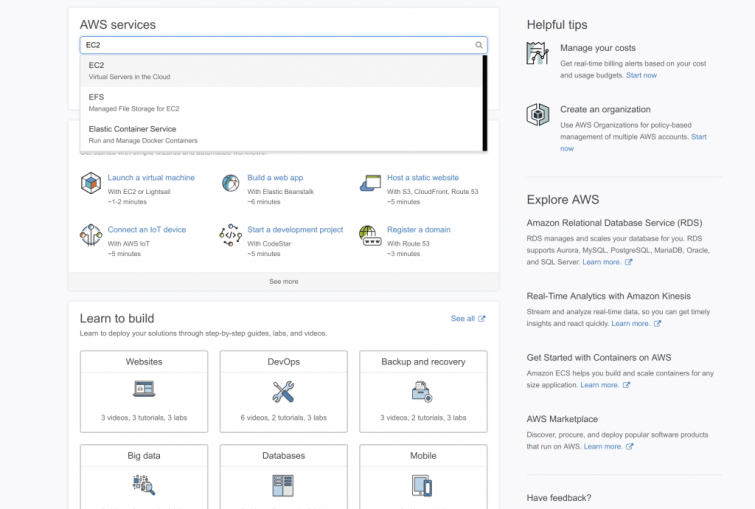Open the Mobile learning card

[423, 477]
